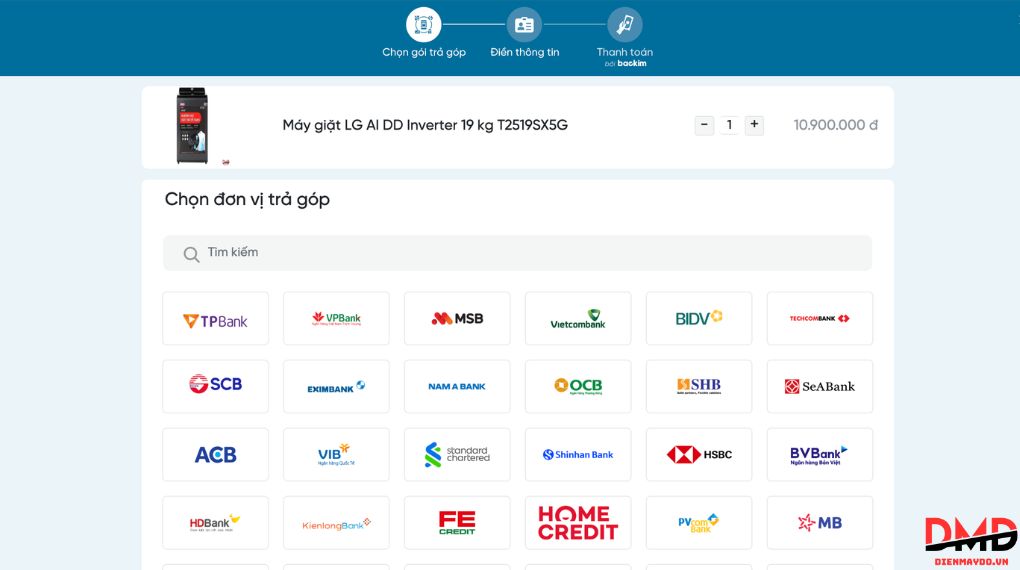1020x570 pixels.
Task: Click the search magnifier icon
Action: [191, 254]
